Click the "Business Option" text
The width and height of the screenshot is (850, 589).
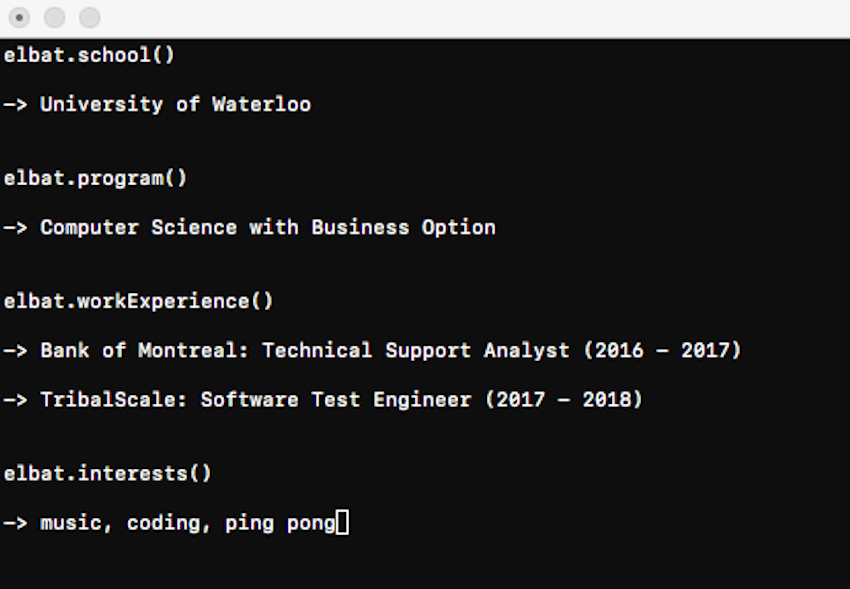click(403, 227)
